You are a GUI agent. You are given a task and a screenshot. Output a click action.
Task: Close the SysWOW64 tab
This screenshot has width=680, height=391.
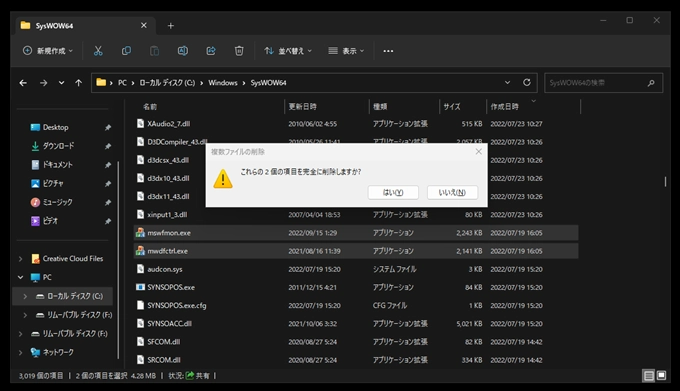(144, 26)
